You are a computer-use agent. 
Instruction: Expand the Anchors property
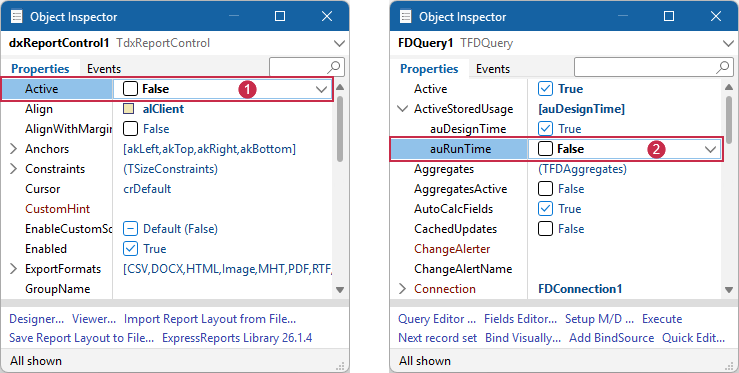point(14,149)
